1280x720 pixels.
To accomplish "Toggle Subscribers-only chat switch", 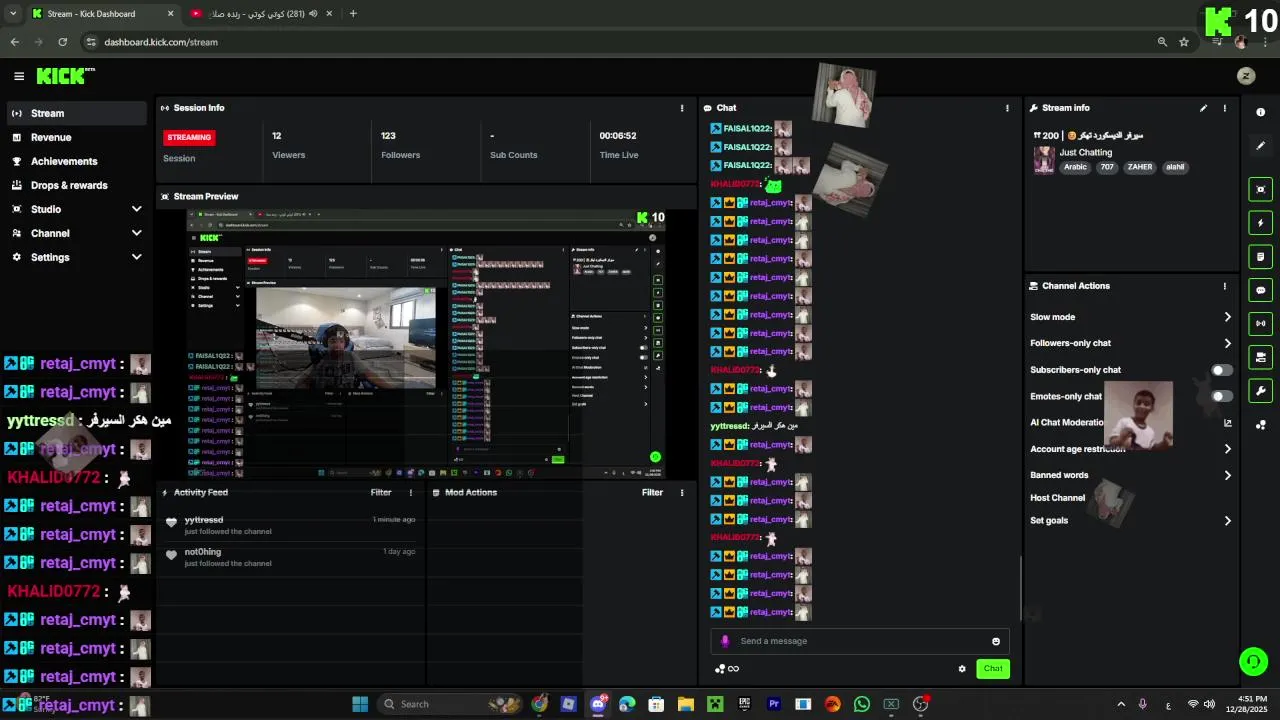I will (1222, 370).
